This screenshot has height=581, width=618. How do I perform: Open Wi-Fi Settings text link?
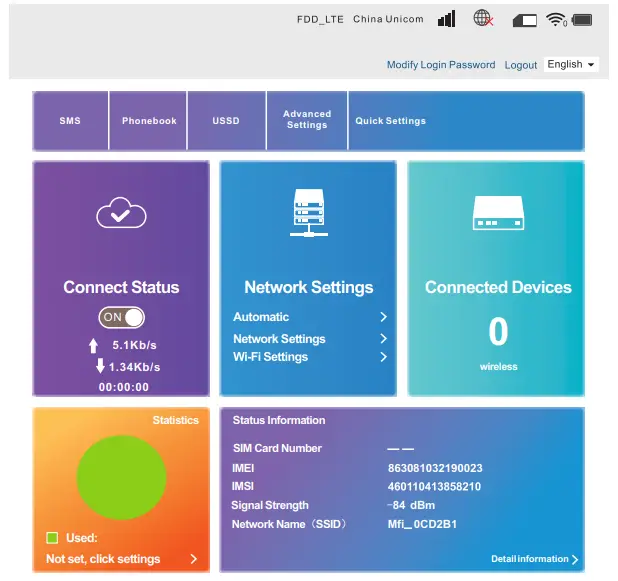pyautogui.click(x=270, y=357)
